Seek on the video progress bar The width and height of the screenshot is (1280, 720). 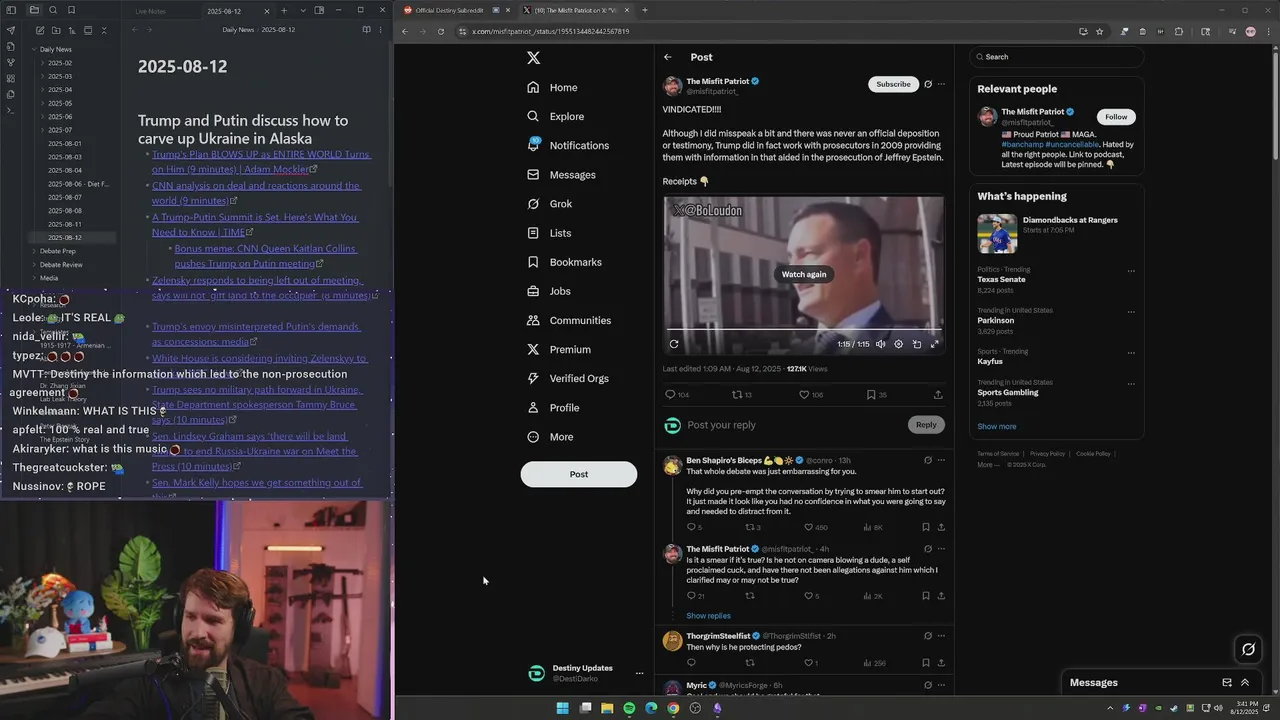point(804,329)
